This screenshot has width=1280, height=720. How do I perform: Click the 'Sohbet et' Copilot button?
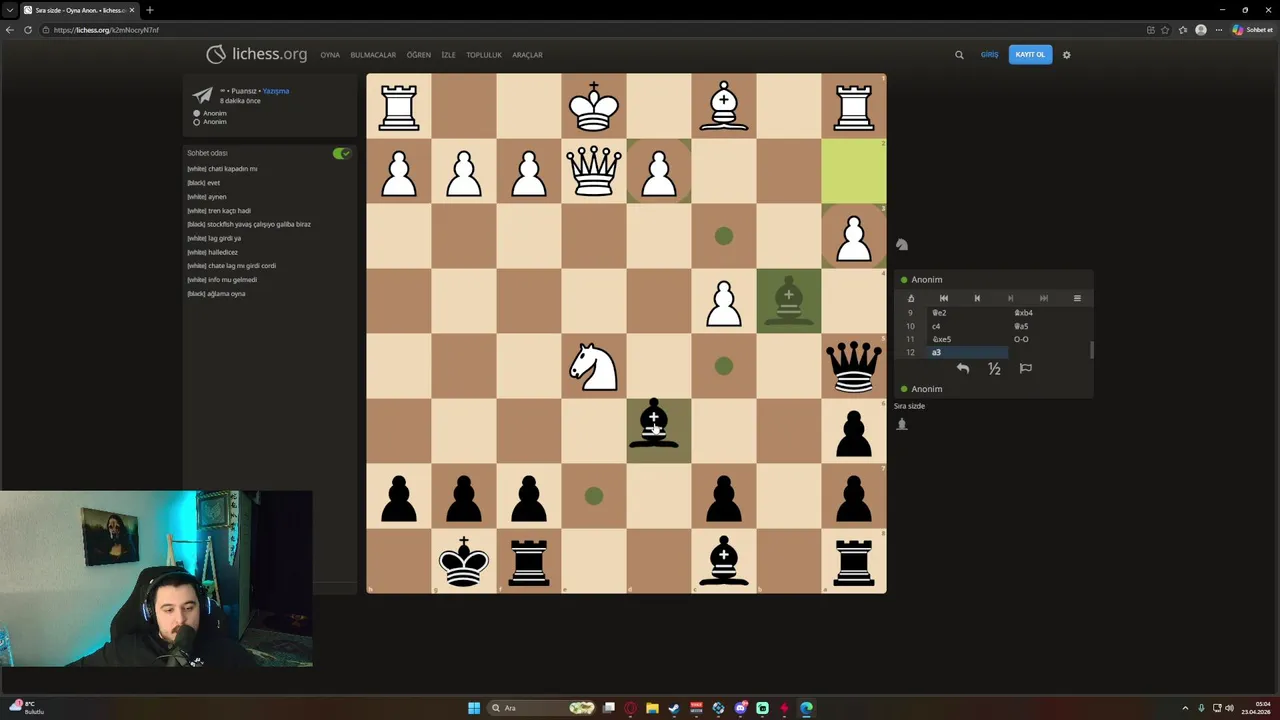click(1252, 30)
